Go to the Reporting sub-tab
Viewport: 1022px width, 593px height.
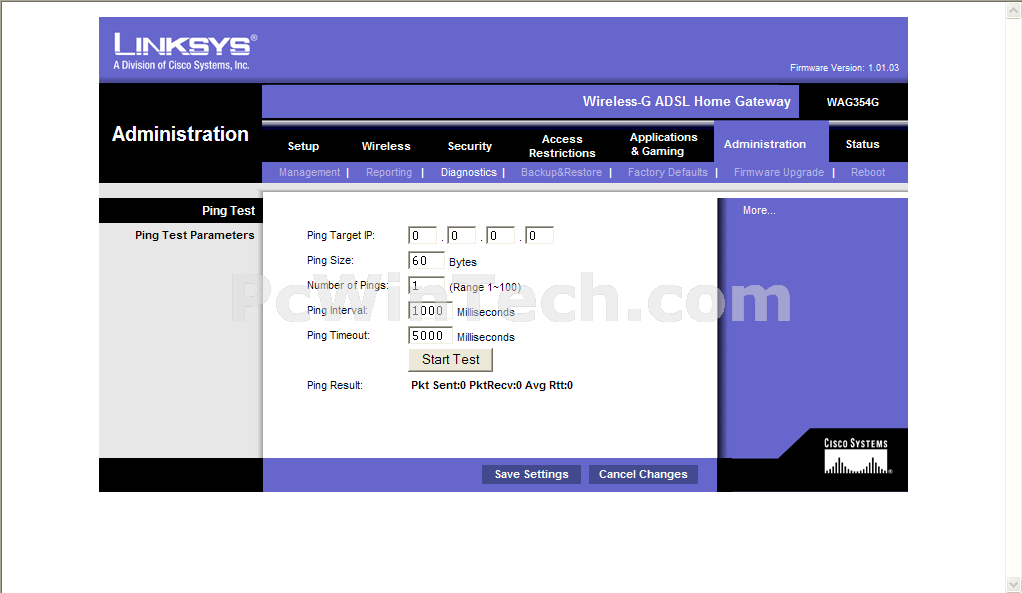[x=388, y=172]
